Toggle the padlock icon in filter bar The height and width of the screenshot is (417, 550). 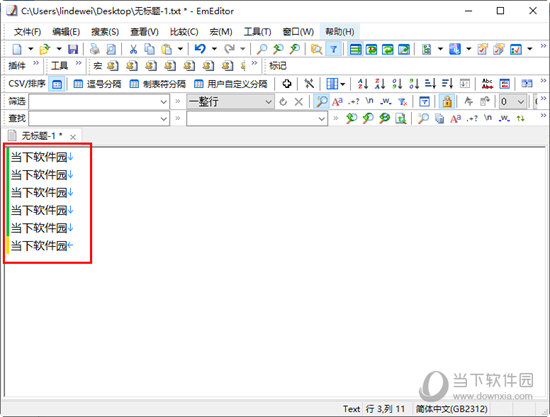447,102
